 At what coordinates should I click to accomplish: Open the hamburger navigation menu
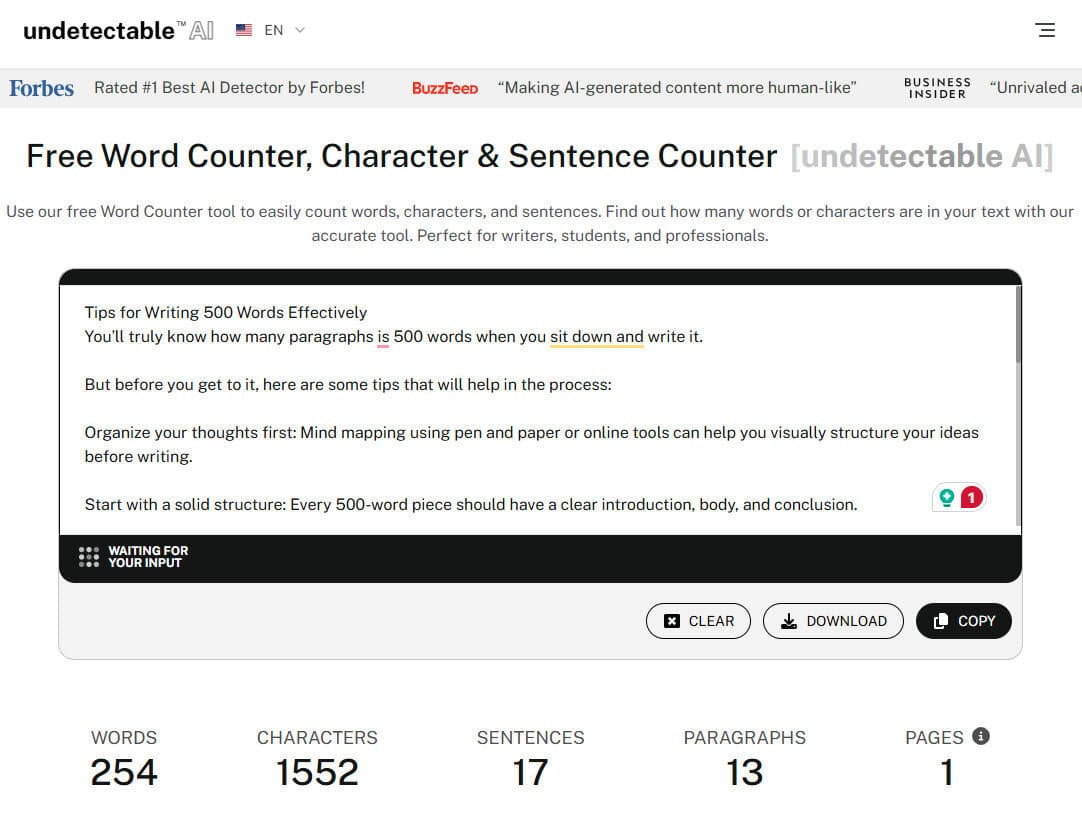coord(1046,30)
